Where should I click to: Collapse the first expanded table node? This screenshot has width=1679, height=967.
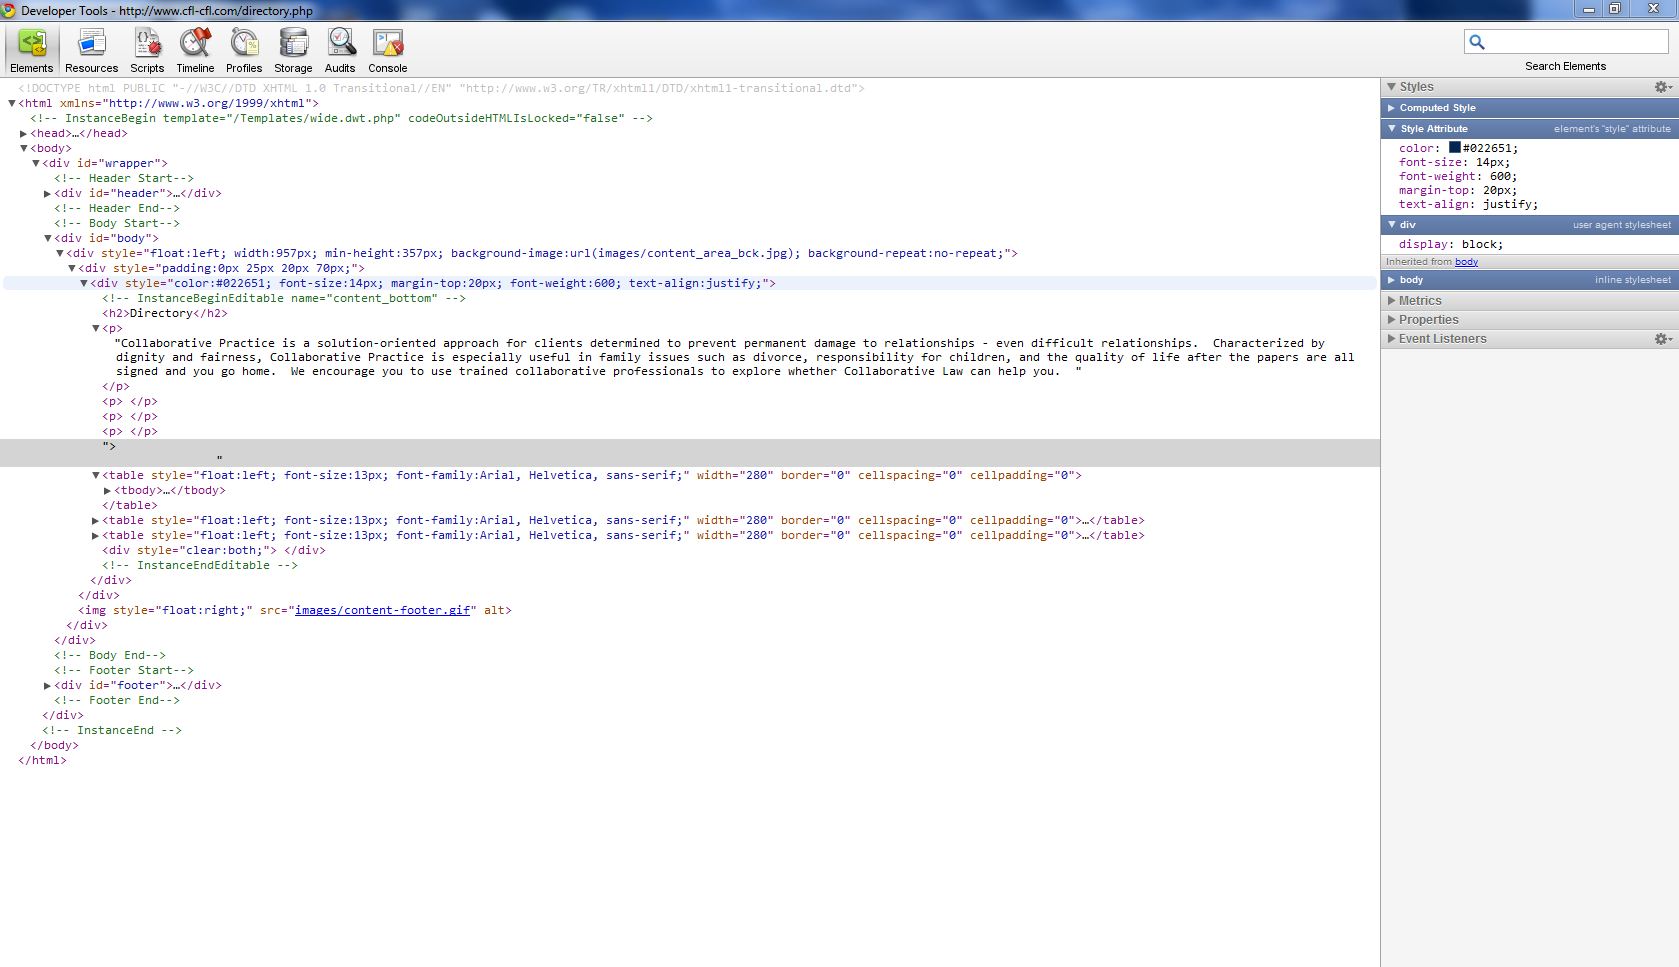96,475
